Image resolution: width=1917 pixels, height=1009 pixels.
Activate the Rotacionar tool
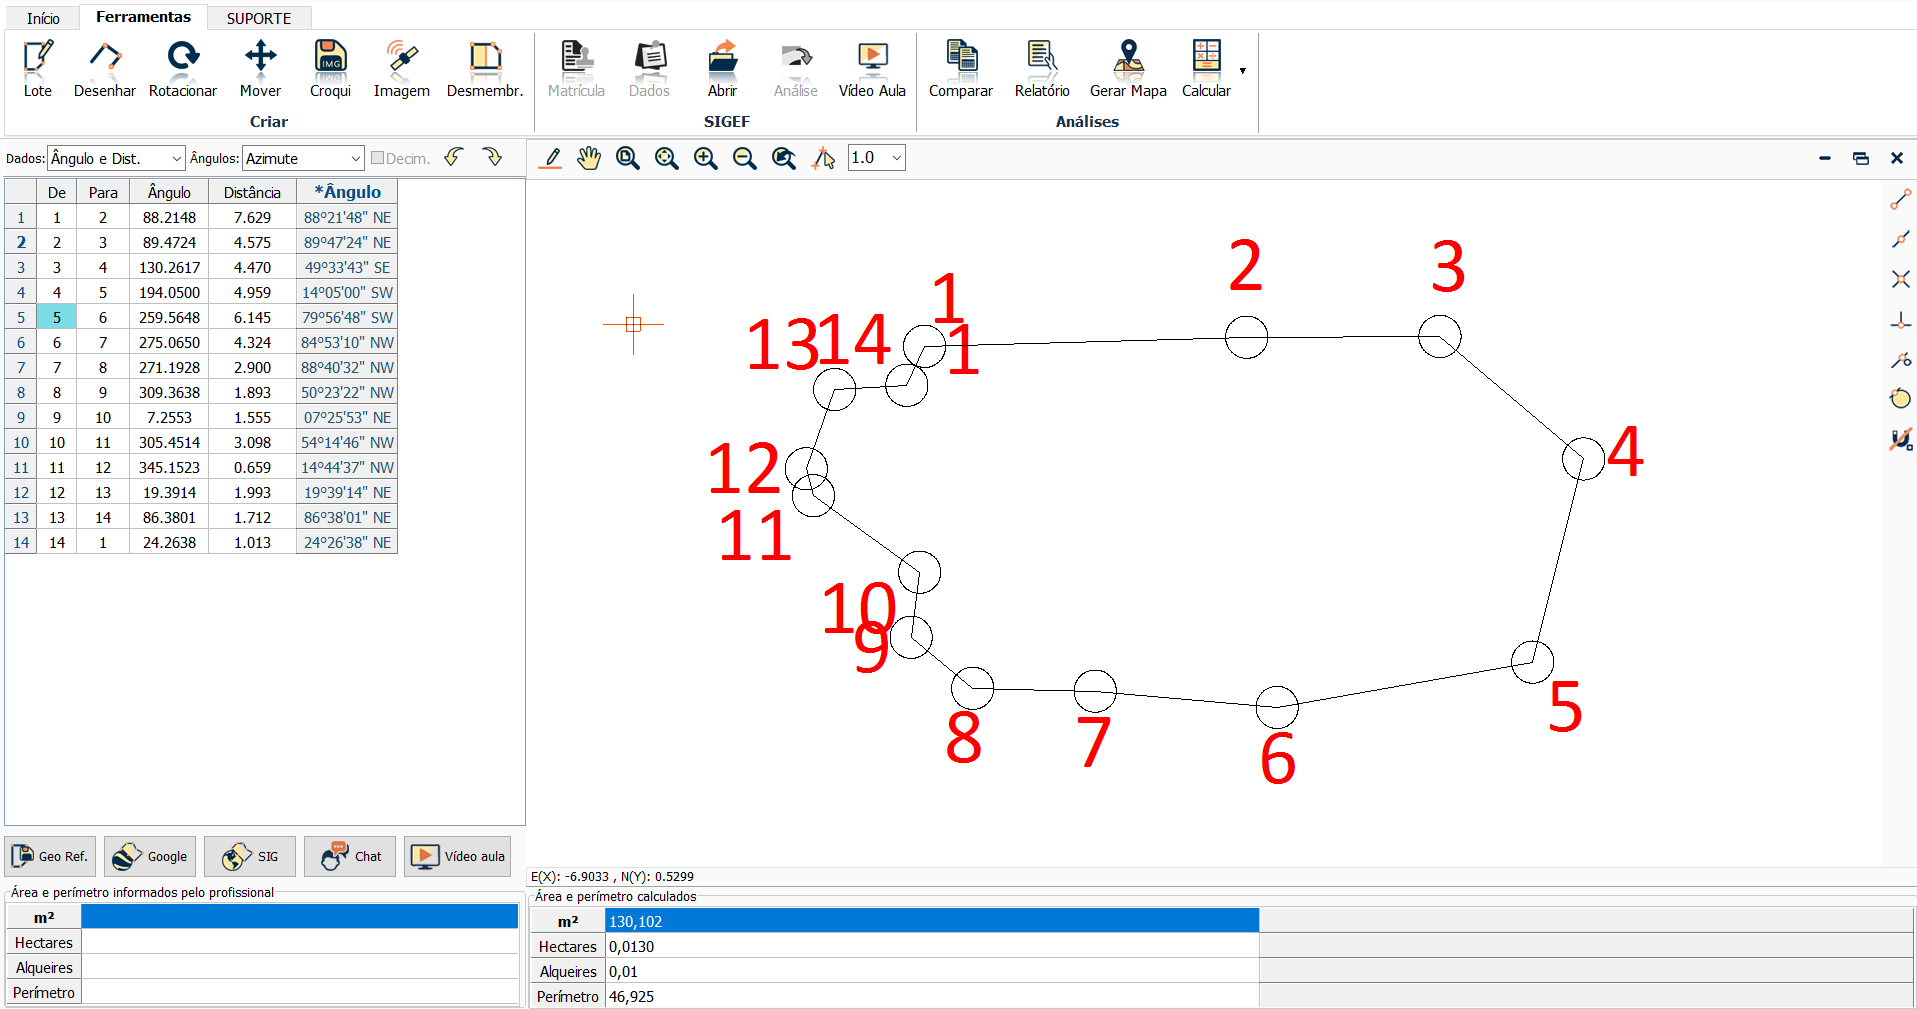(x=182, y=68)
